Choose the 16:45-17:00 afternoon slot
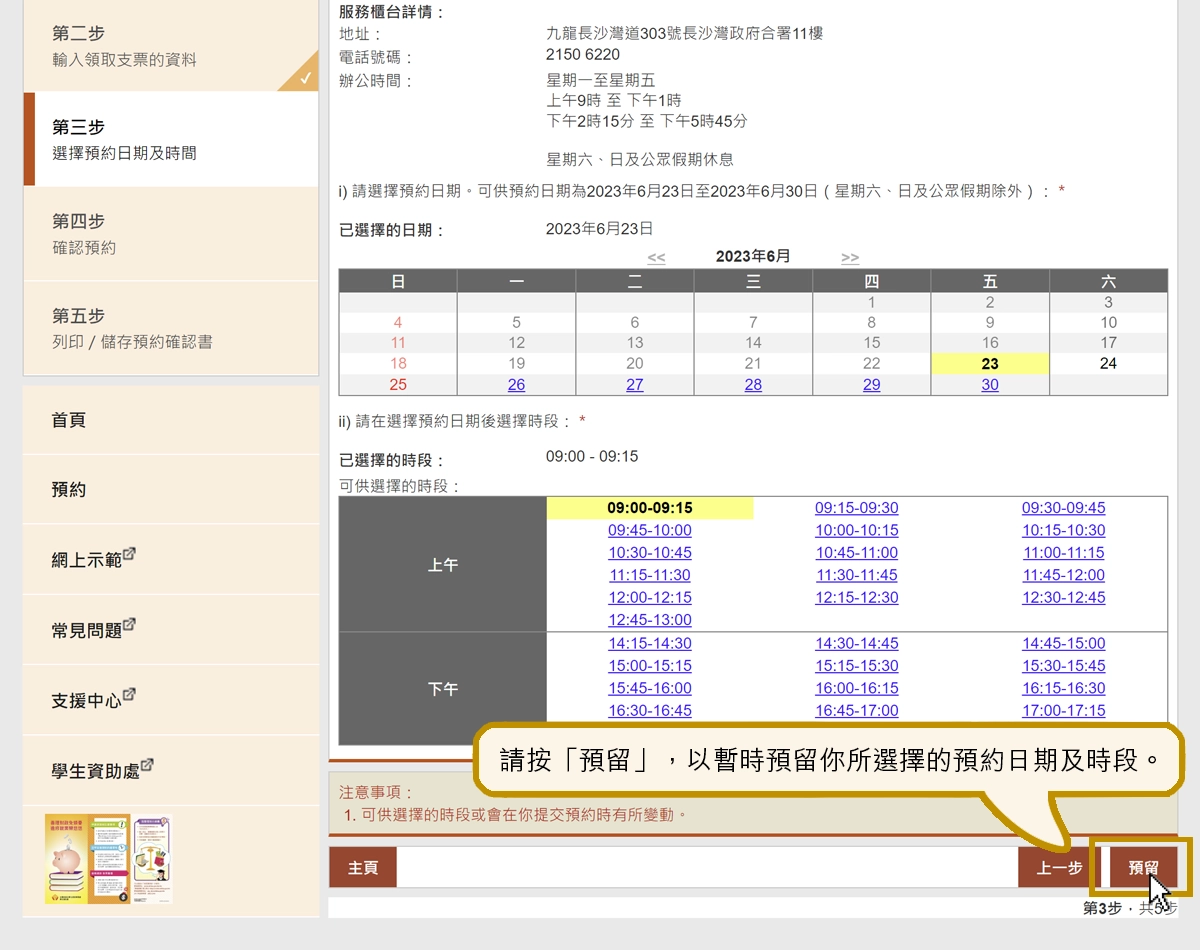1200x950 pixels. click(856, 710)
